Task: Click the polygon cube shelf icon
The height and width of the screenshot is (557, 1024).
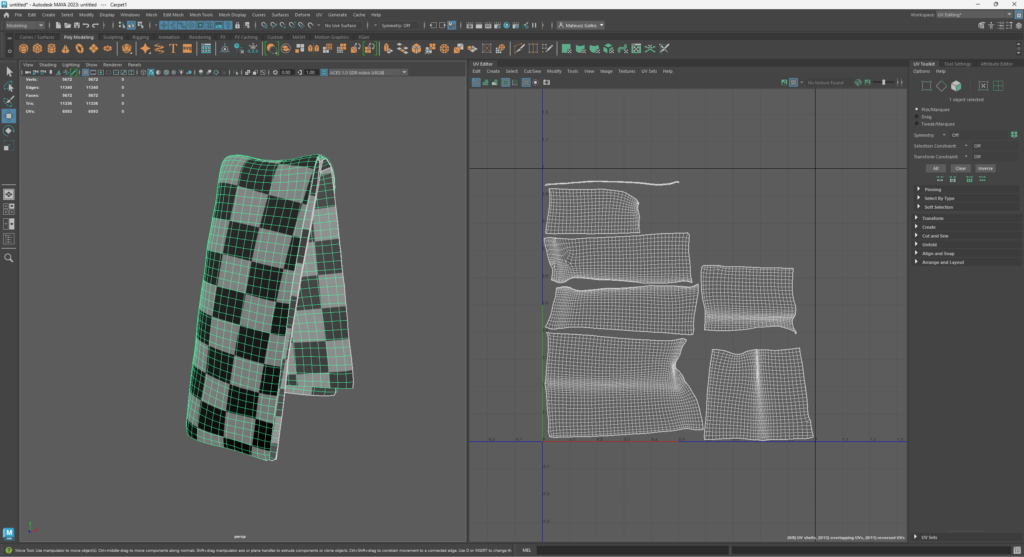Action: tap(37, 48)
